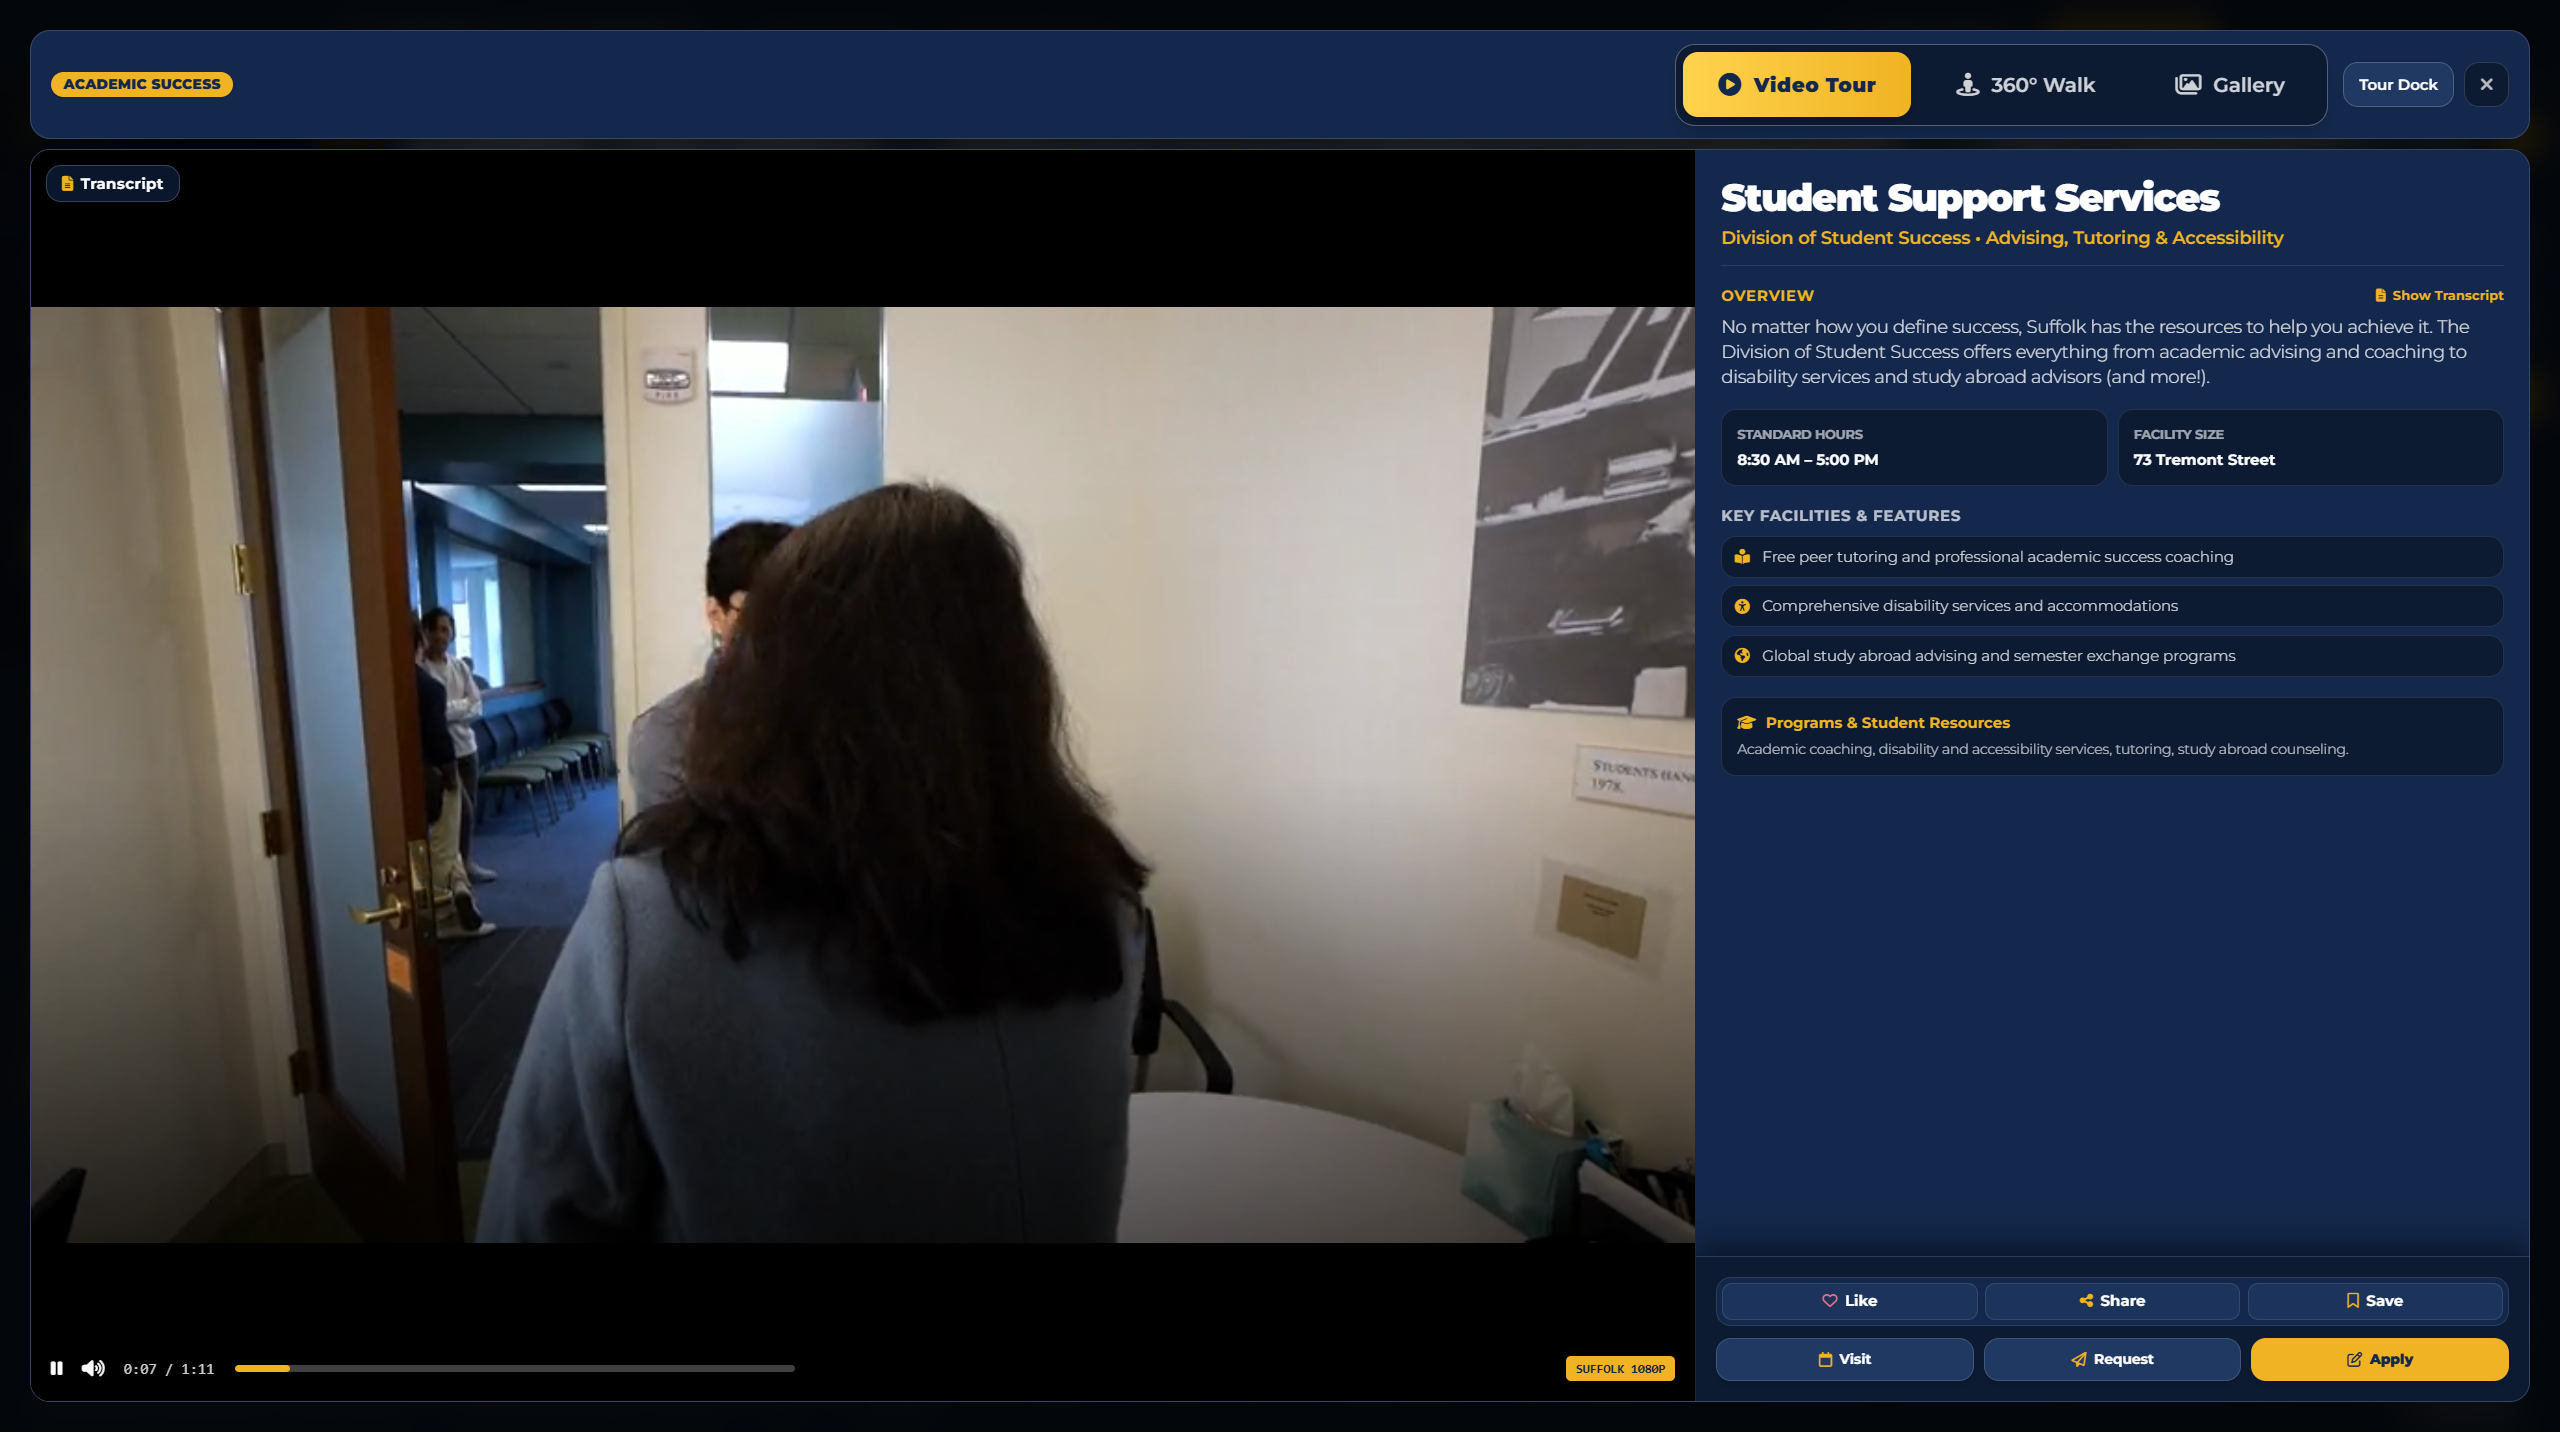2560x1432 pixels.
Task: Click the heart icon on Like button
Action: [1829, 1300]
